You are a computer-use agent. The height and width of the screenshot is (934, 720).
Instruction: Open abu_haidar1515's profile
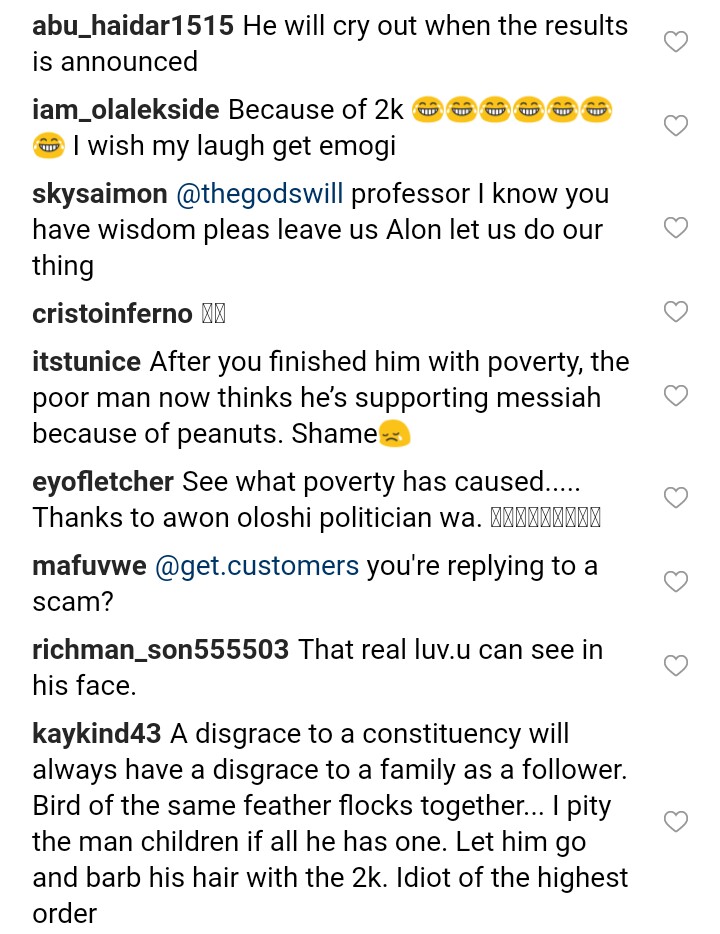133,26
